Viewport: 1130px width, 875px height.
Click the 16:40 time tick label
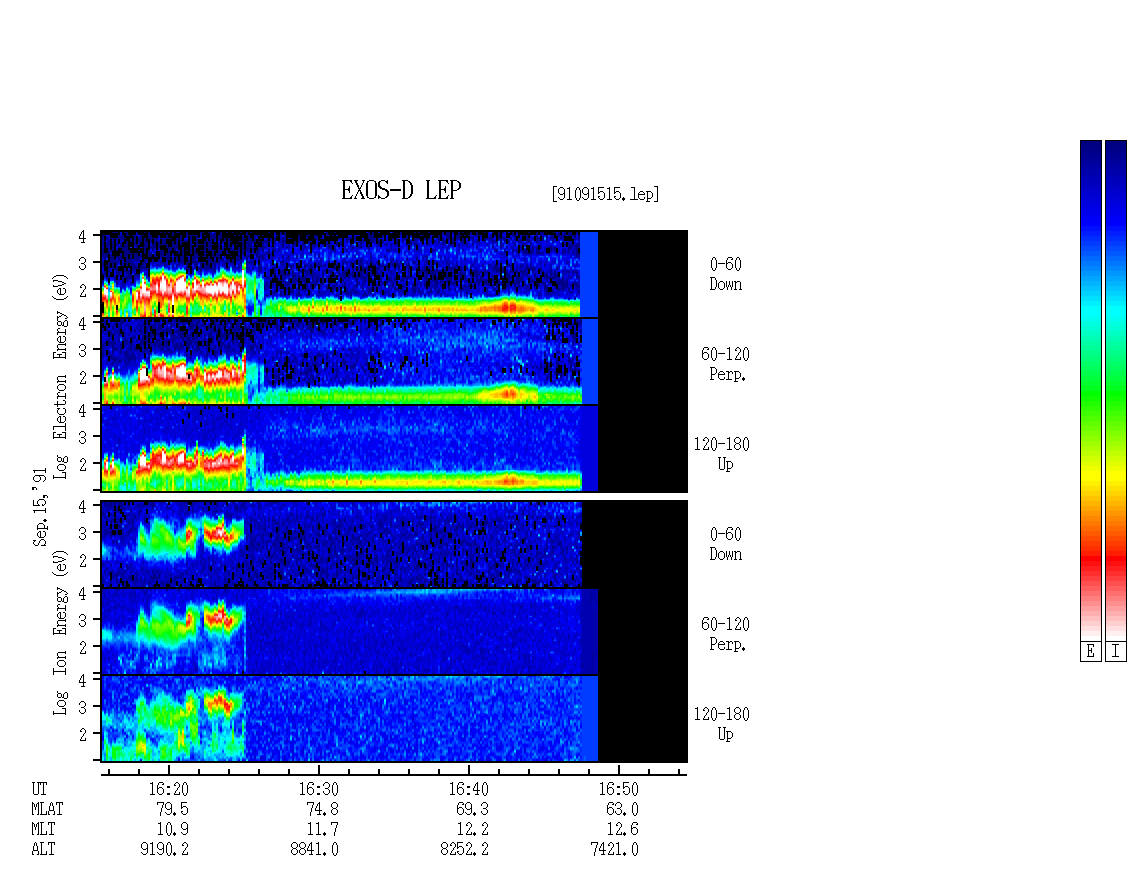point(468,789)
